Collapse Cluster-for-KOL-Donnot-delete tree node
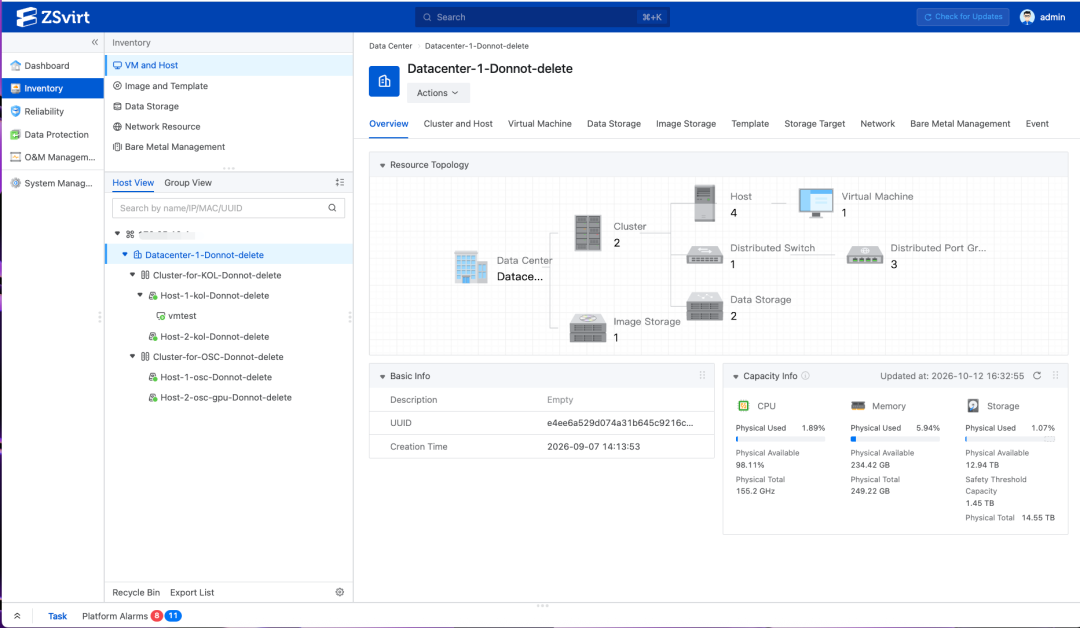Screen dimensions: 1080x628 click(132, 275)
